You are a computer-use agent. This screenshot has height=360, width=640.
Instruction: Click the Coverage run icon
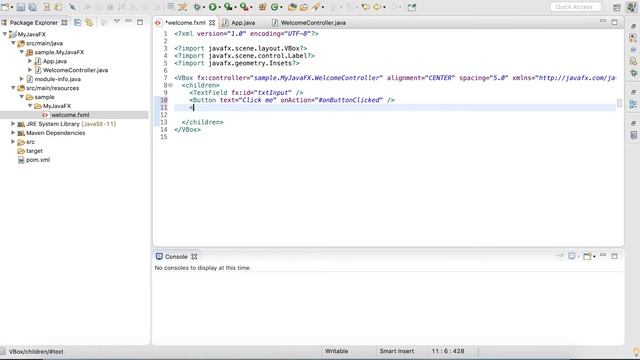(x=228, y=7)
